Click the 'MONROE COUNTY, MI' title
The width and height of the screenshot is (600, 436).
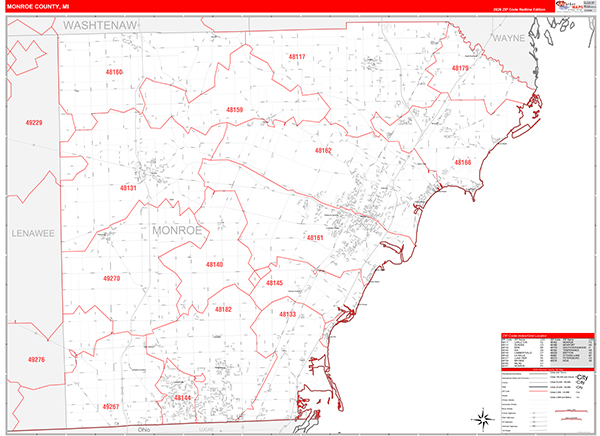(x=38, y=7)
